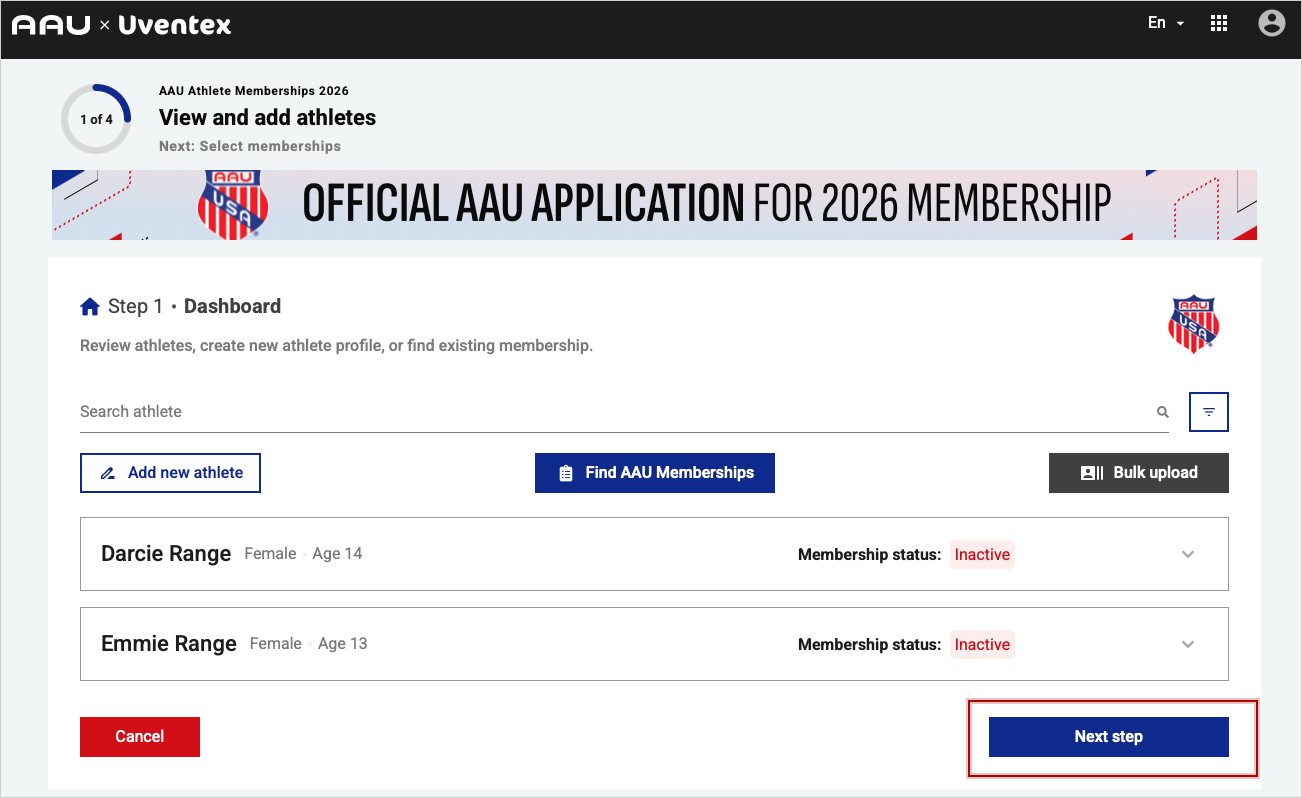Click the home icon beside Step 1
Image resolution: width=1302 pixels, height=798 pixels.
click(90, 307)
